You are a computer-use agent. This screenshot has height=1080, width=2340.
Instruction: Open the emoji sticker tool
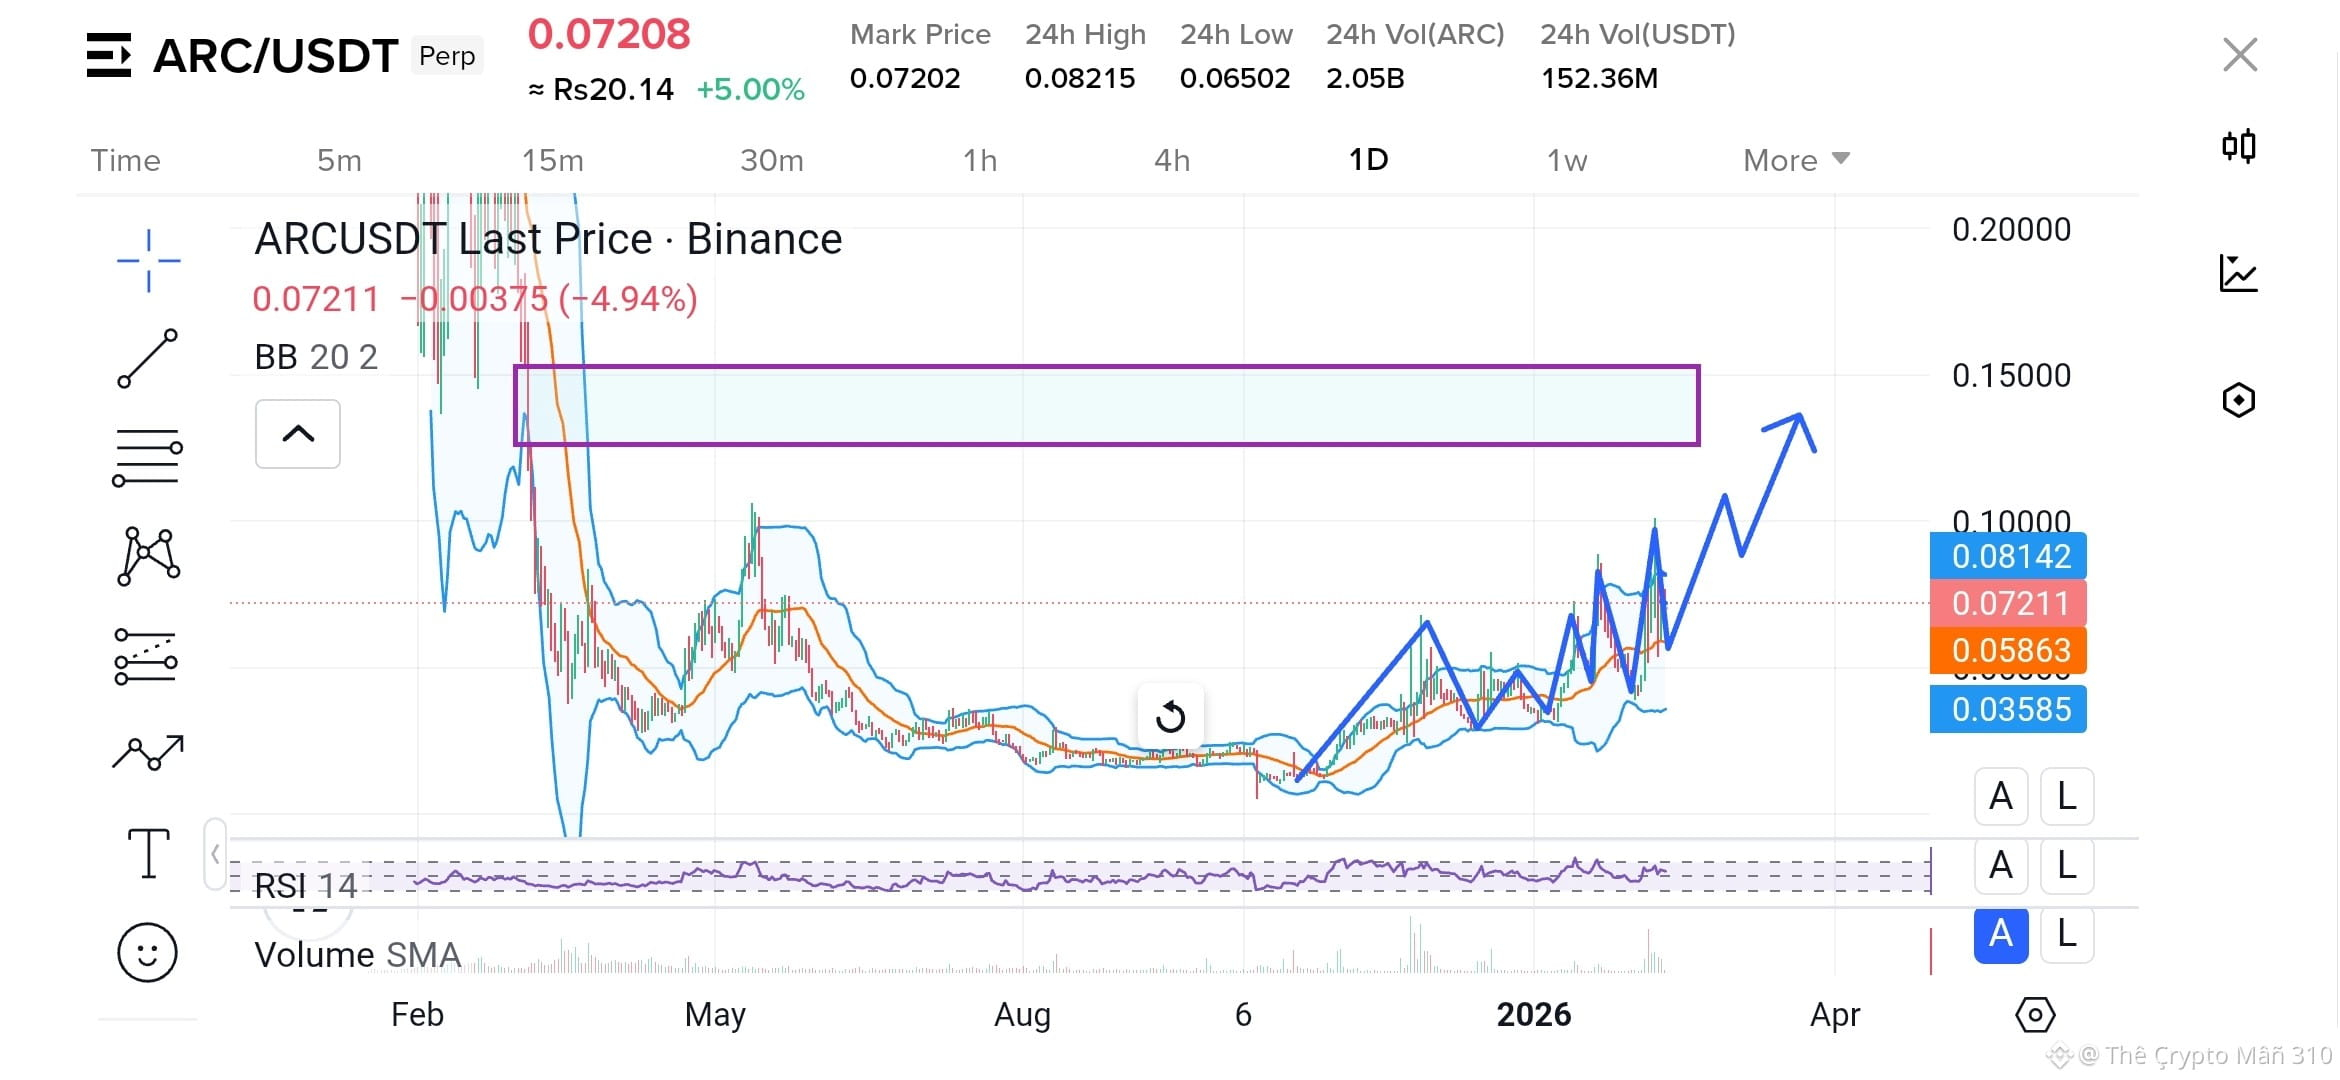(147, 952)
